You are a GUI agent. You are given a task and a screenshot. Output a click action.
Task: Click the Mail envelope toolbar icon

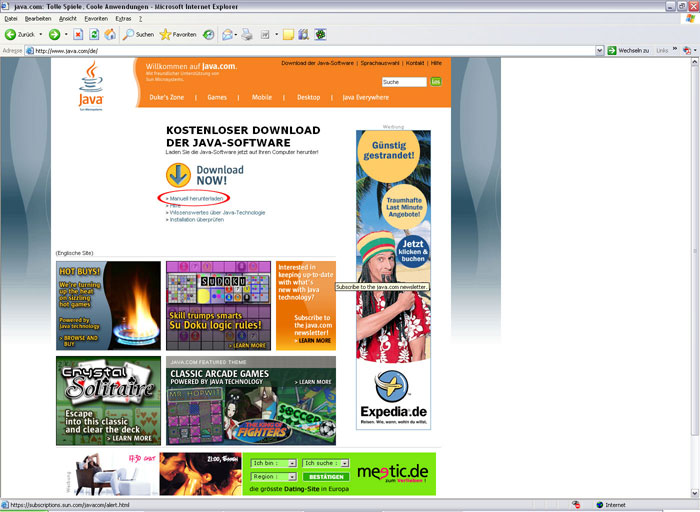228,34
